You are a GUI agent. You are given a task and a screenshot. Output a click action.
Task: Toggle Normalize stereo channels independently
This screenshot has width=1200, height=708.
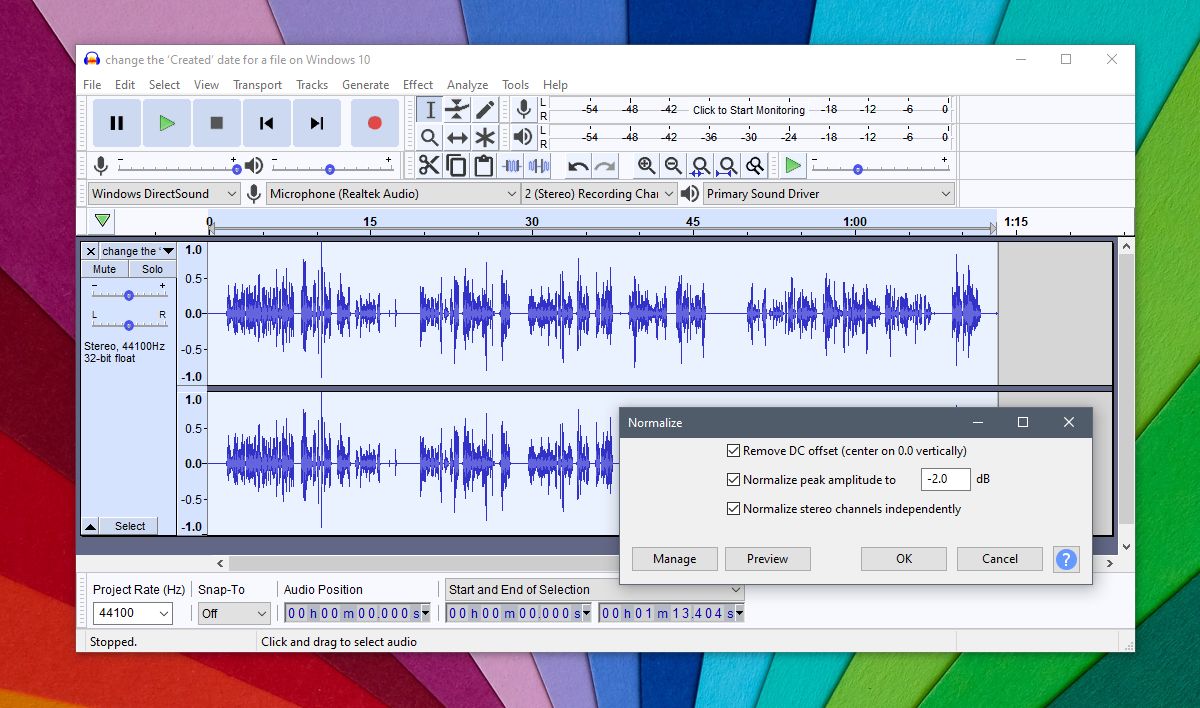734,508
